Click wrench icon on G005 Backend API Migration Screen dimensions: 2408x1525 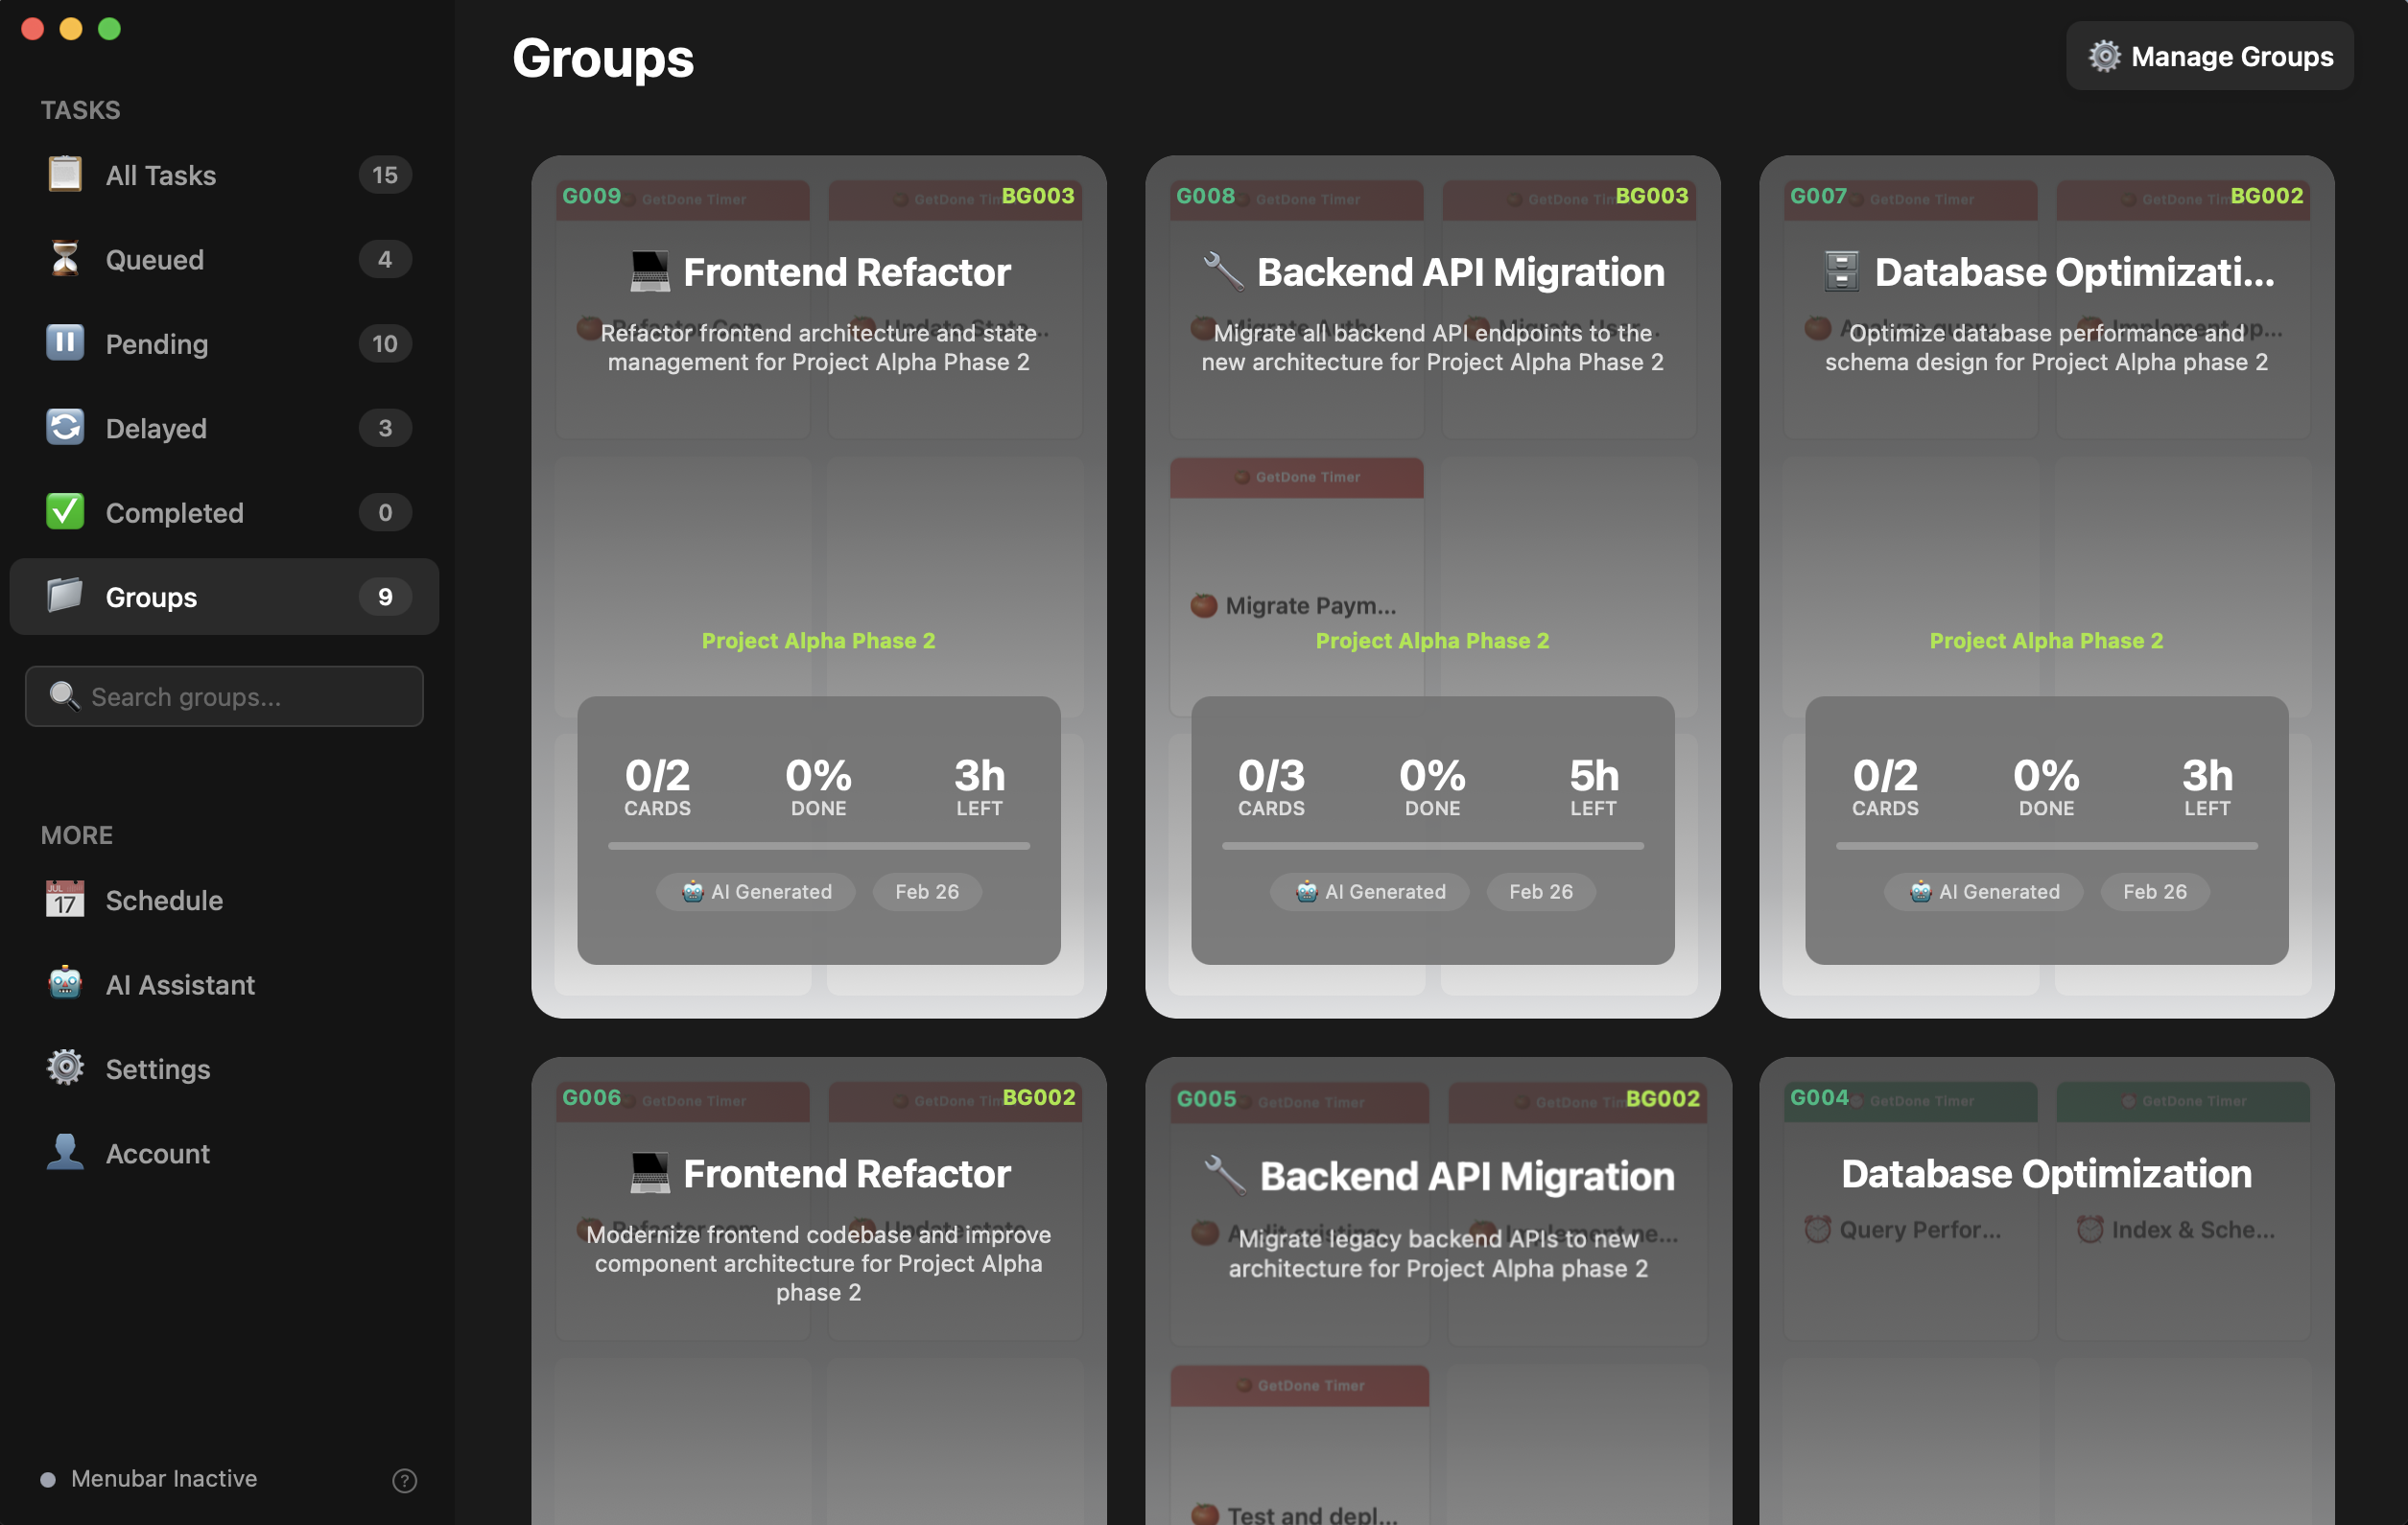(x=1225, y=1176)
